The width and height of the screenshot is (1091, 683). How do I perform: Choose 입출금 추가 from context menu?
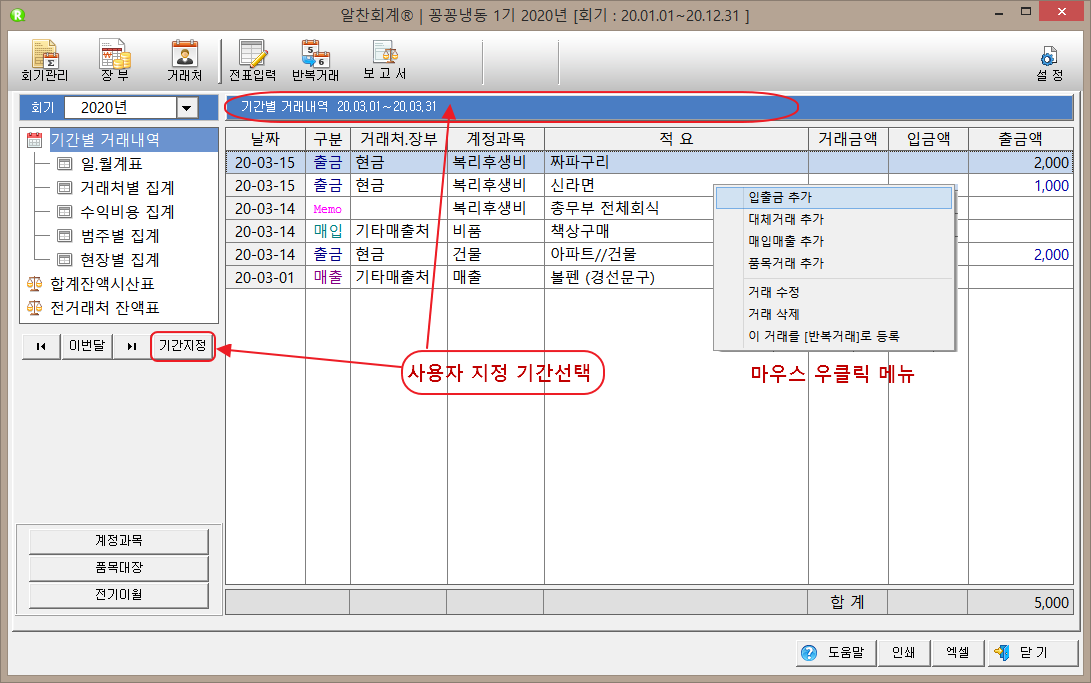point(834,198)
